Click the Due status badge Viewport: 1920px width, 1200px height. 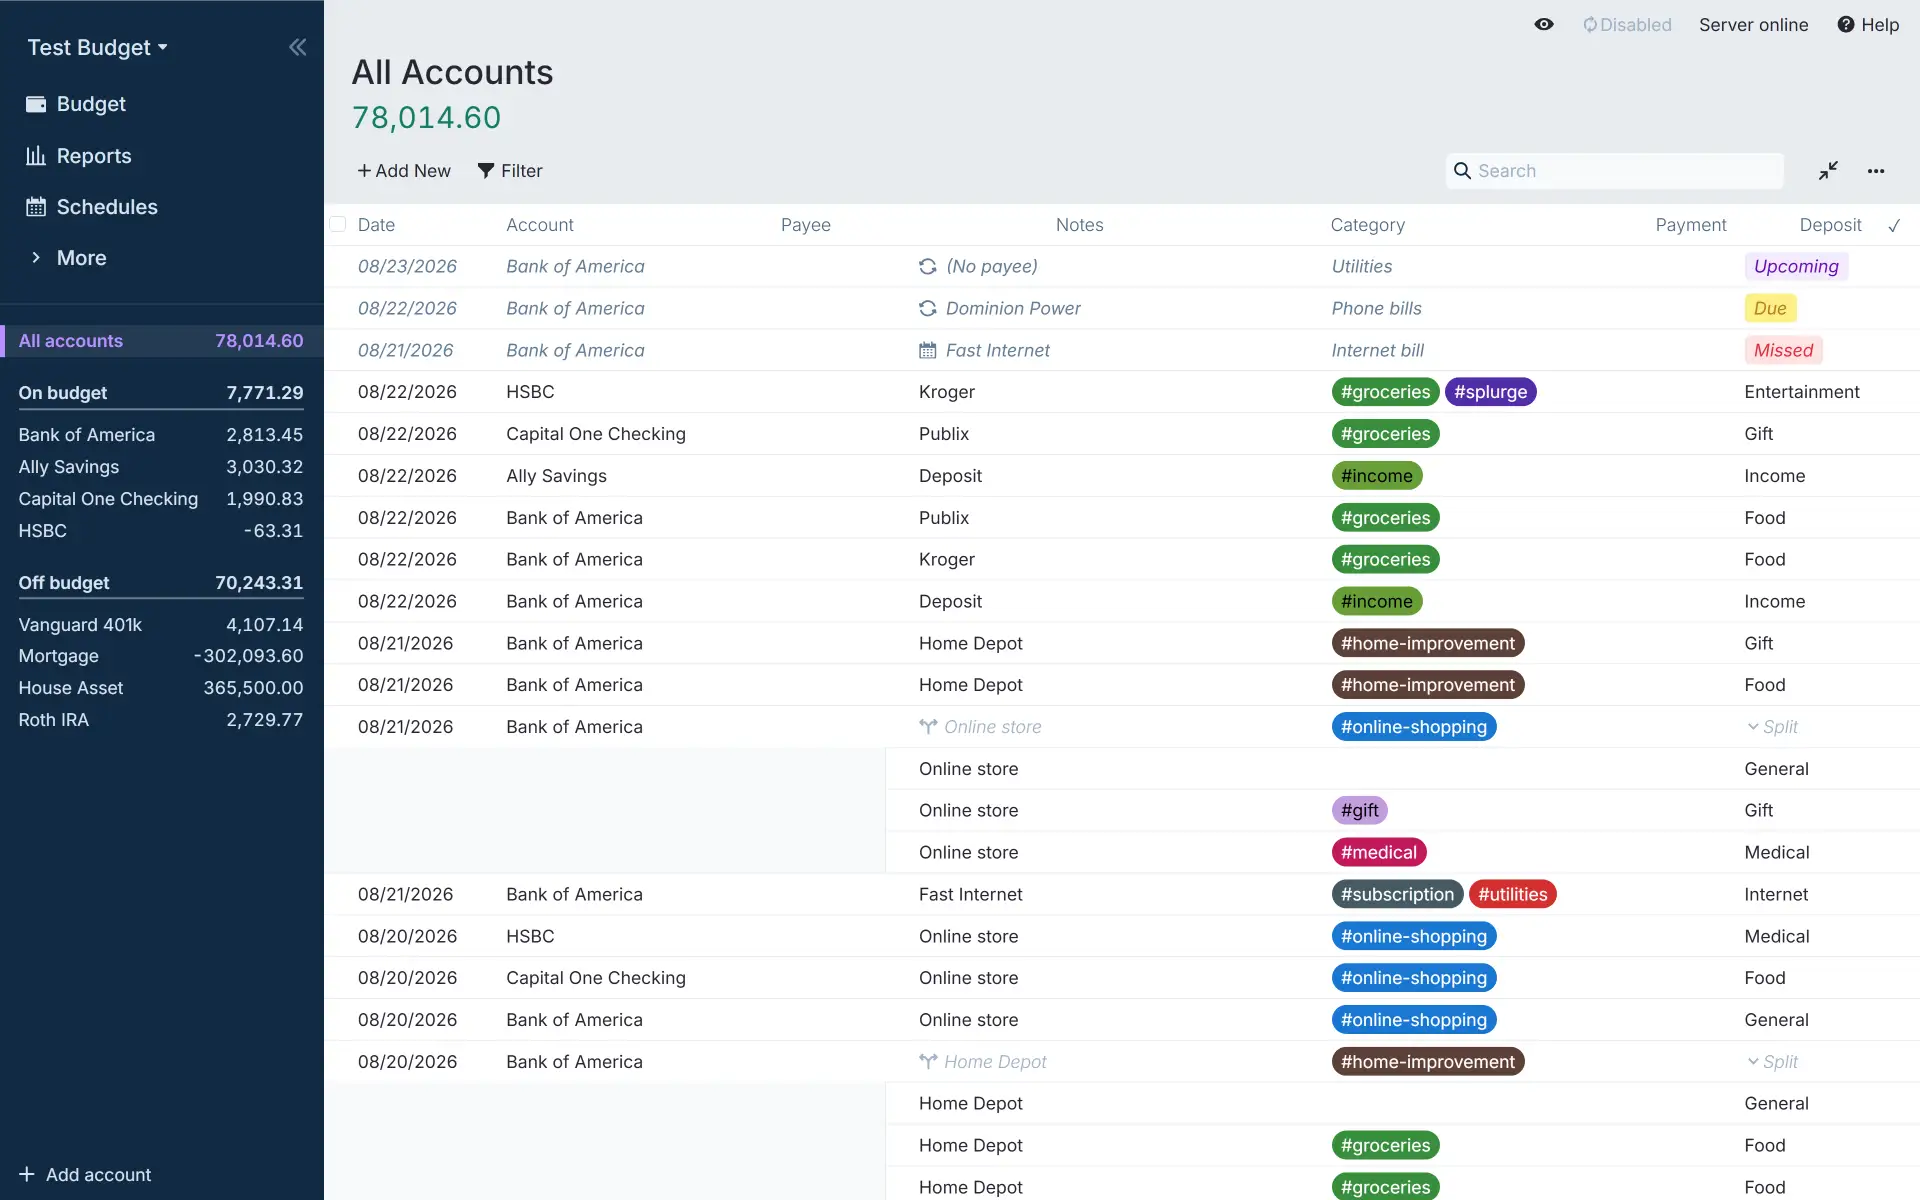coord(1770,308)
